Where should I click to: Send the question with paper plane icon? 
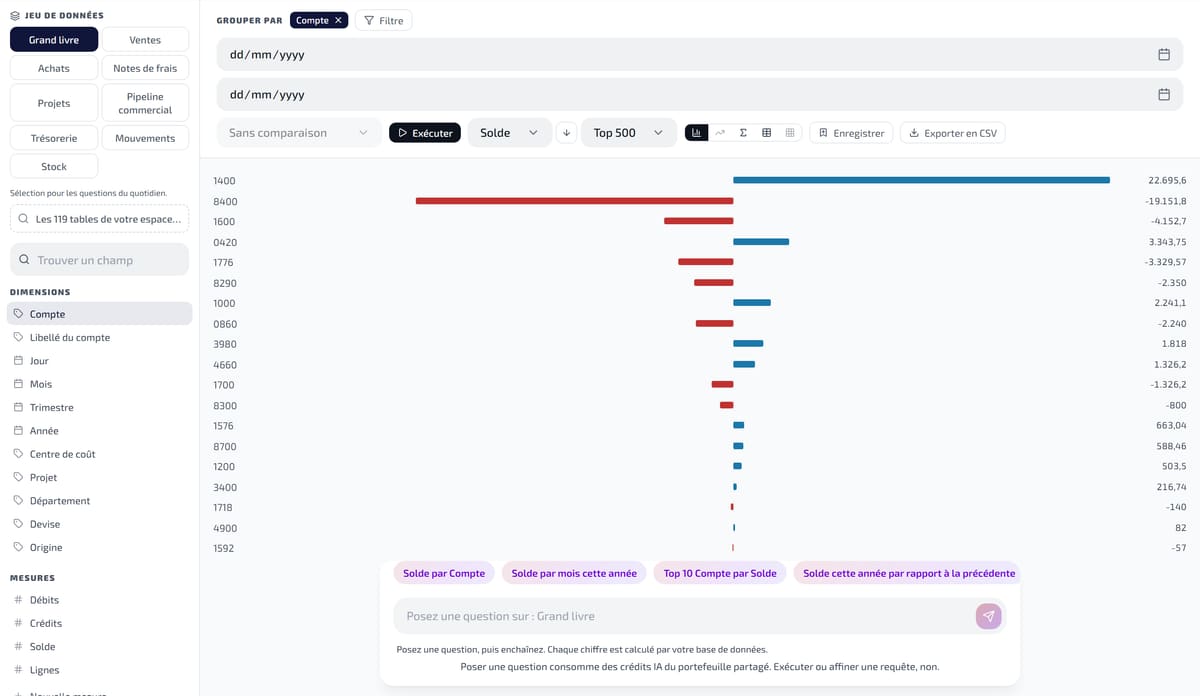[988, 616]
